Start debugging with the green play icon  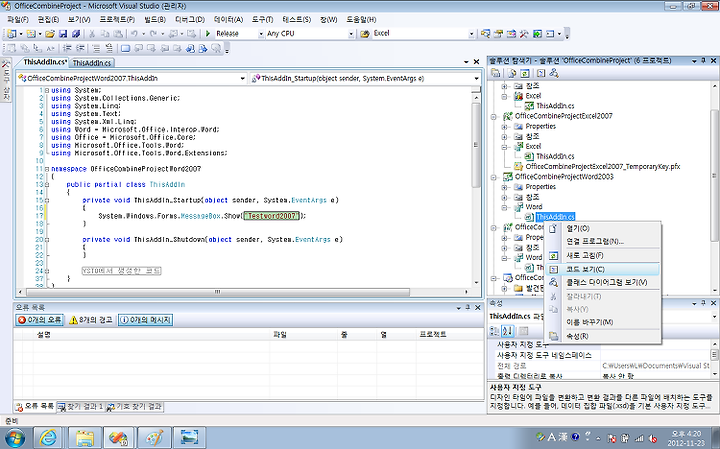click(x=208, y=34)
